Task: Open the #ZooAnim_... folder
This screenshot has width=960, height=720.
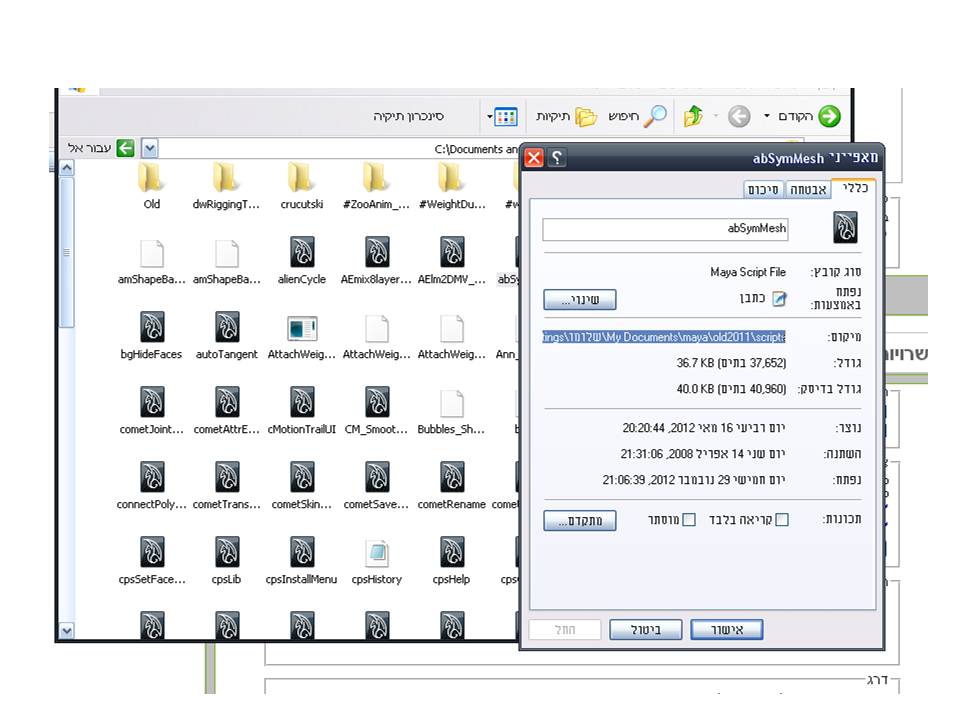Action: (376, 178)
